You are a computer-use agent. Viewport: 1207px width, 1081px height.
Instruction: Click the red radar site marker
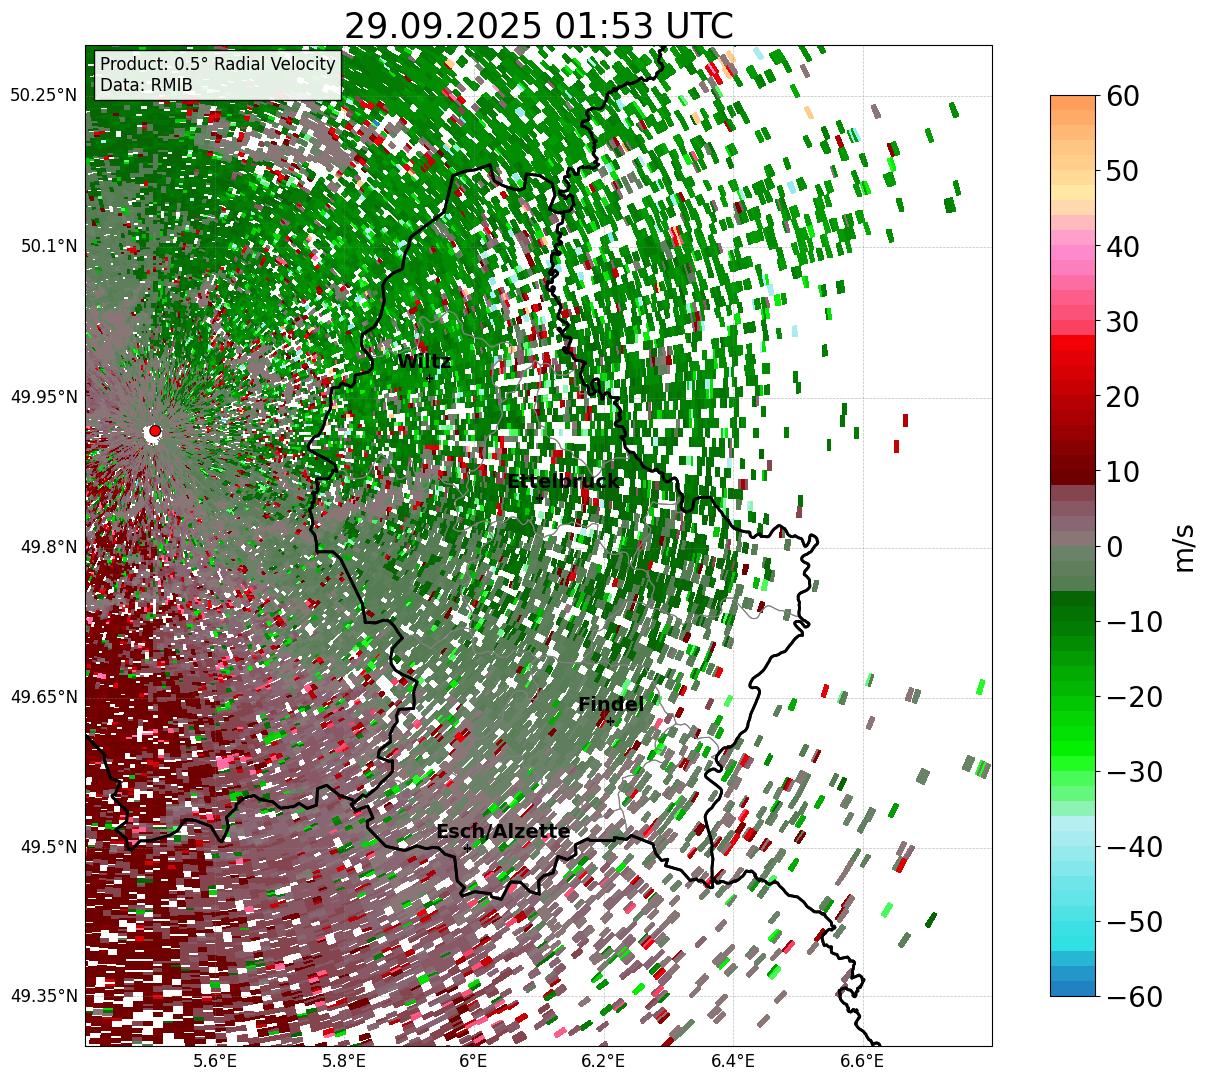tap(155, 431)
